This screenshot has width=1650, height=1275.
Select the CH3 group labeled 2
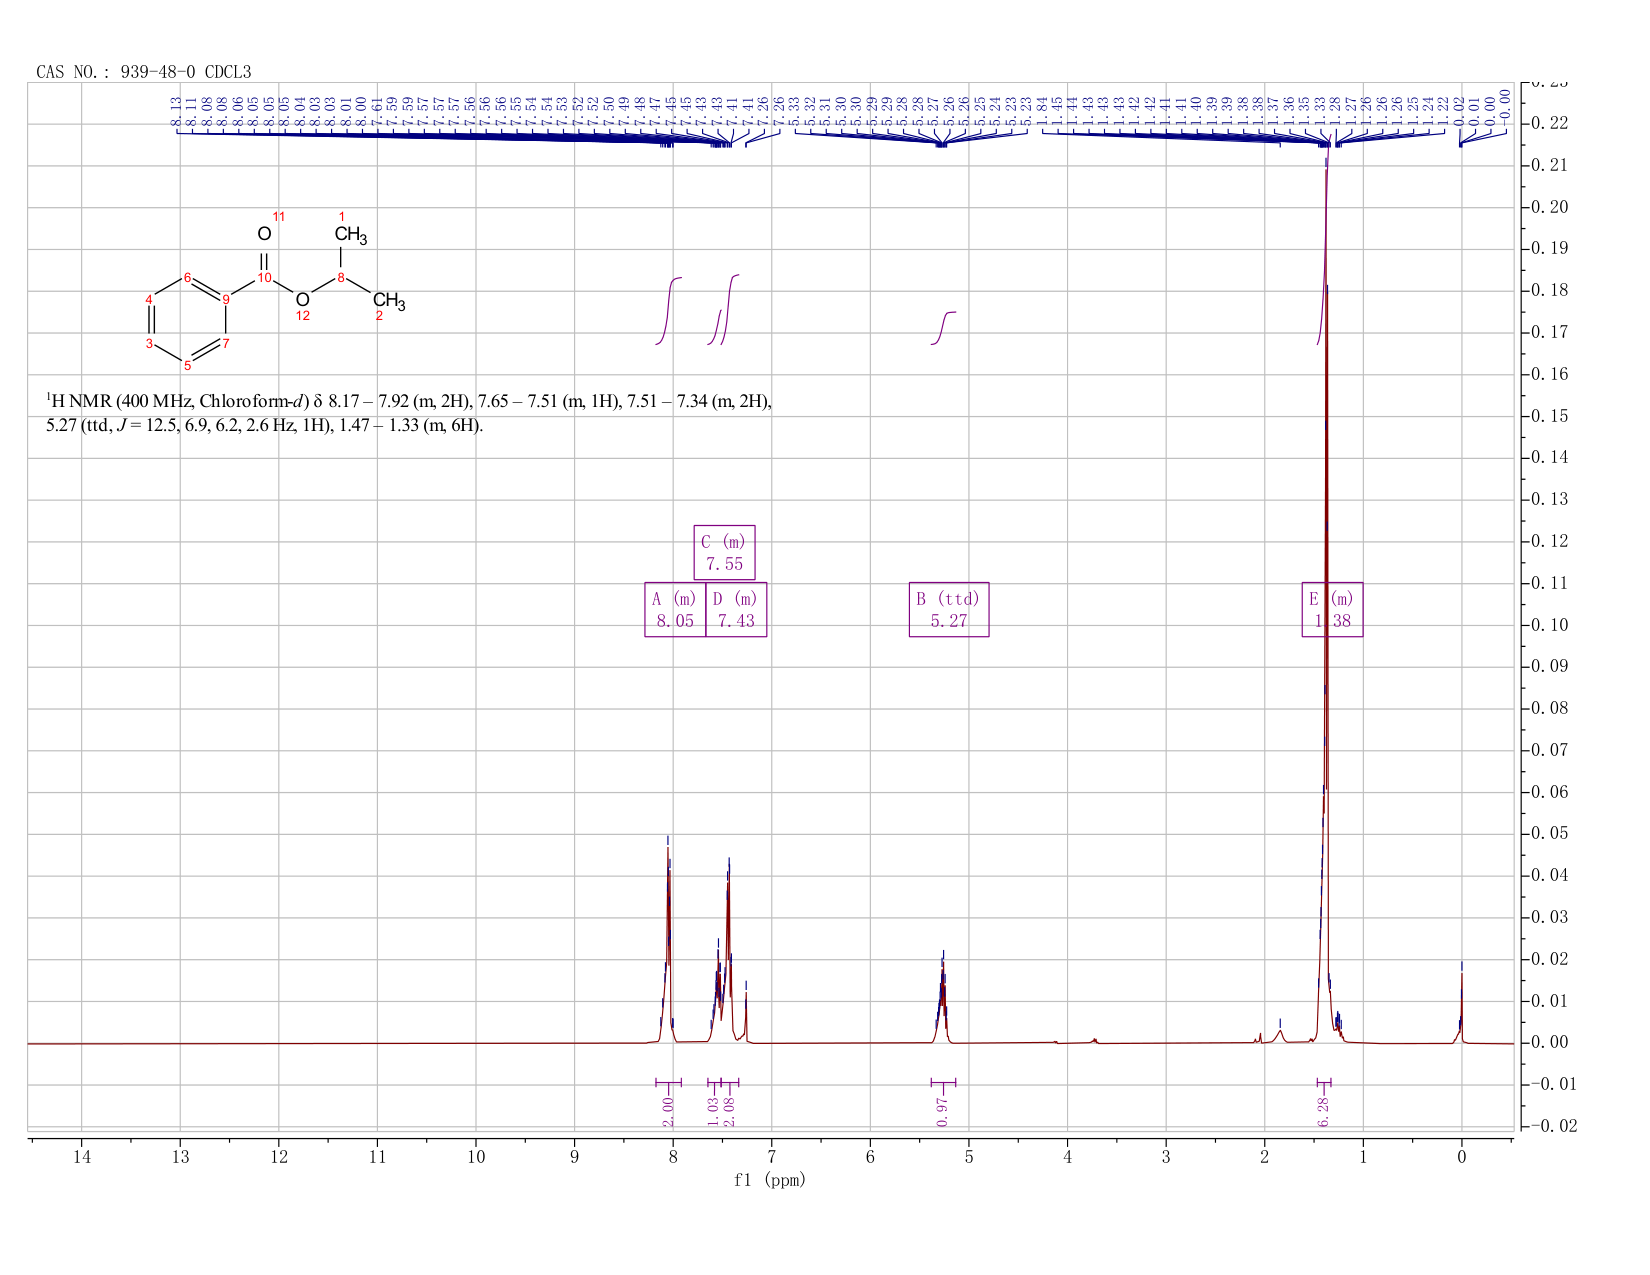[389, 300]
